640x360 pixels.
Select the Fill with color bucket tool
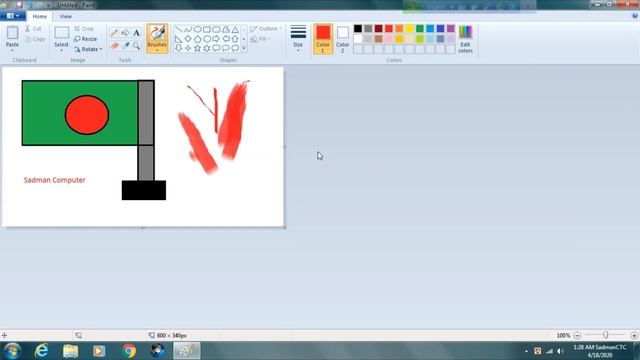tap(125, 33)
